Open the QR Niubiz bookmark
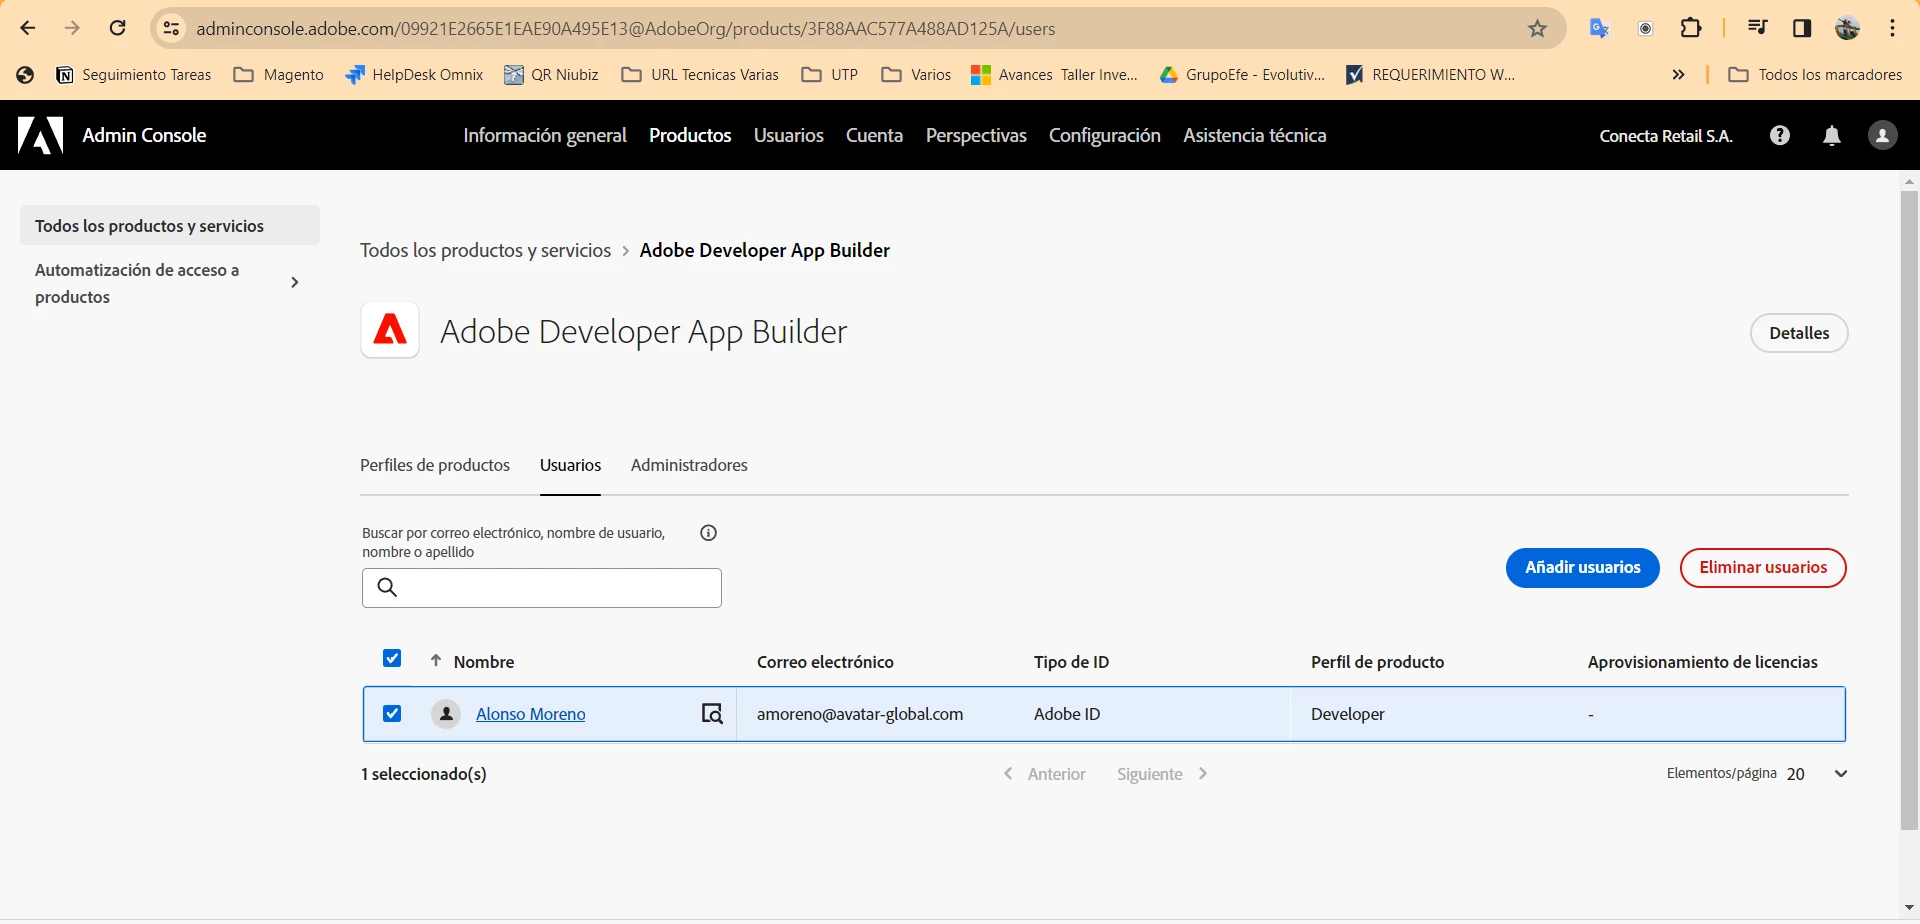This screenshot has width=1920, height=924. click(551, 75)
